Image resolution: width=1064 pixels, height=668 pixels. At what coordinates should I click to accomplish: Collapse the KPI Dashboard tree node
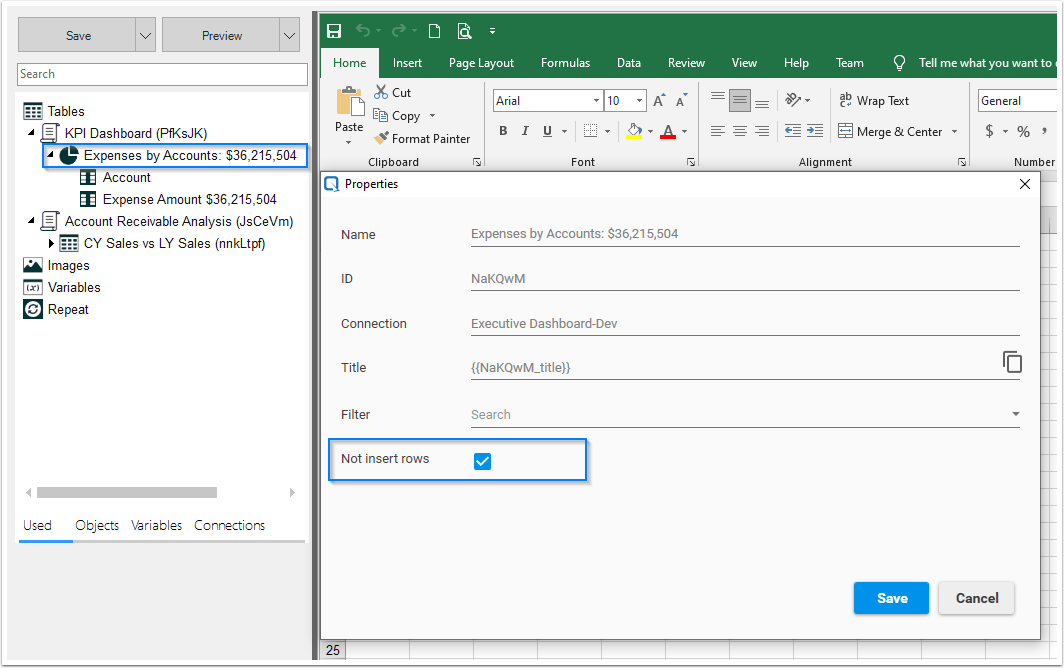pyautogui.click(x=32, y=132)
